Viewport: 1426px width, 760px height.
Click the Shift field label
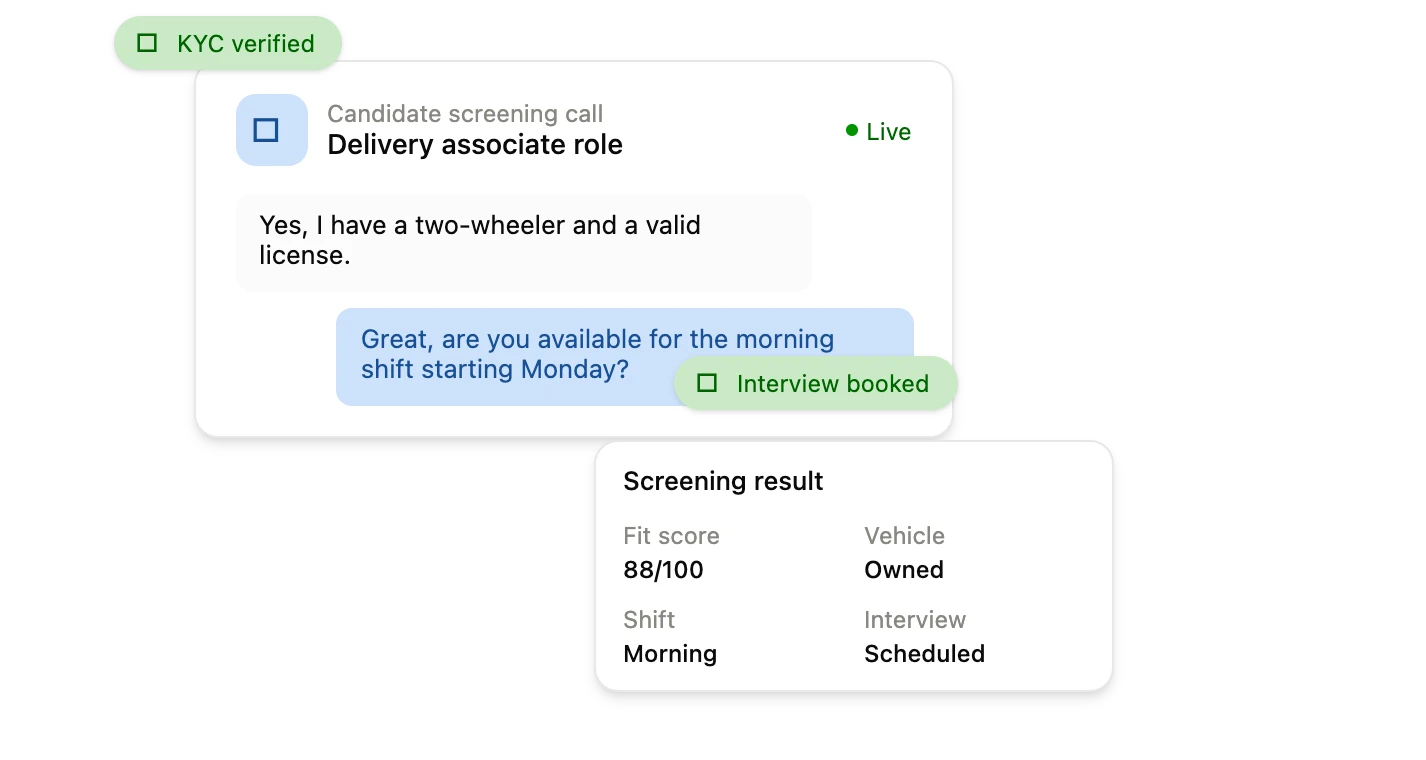tap(649, 620)
